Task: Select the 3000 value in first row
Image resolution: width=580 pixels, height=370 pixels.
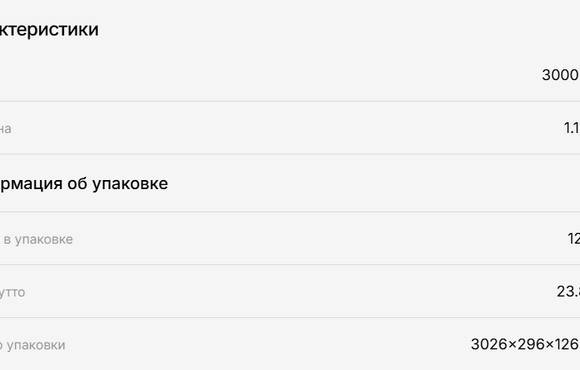Action: tap(561, 75)
